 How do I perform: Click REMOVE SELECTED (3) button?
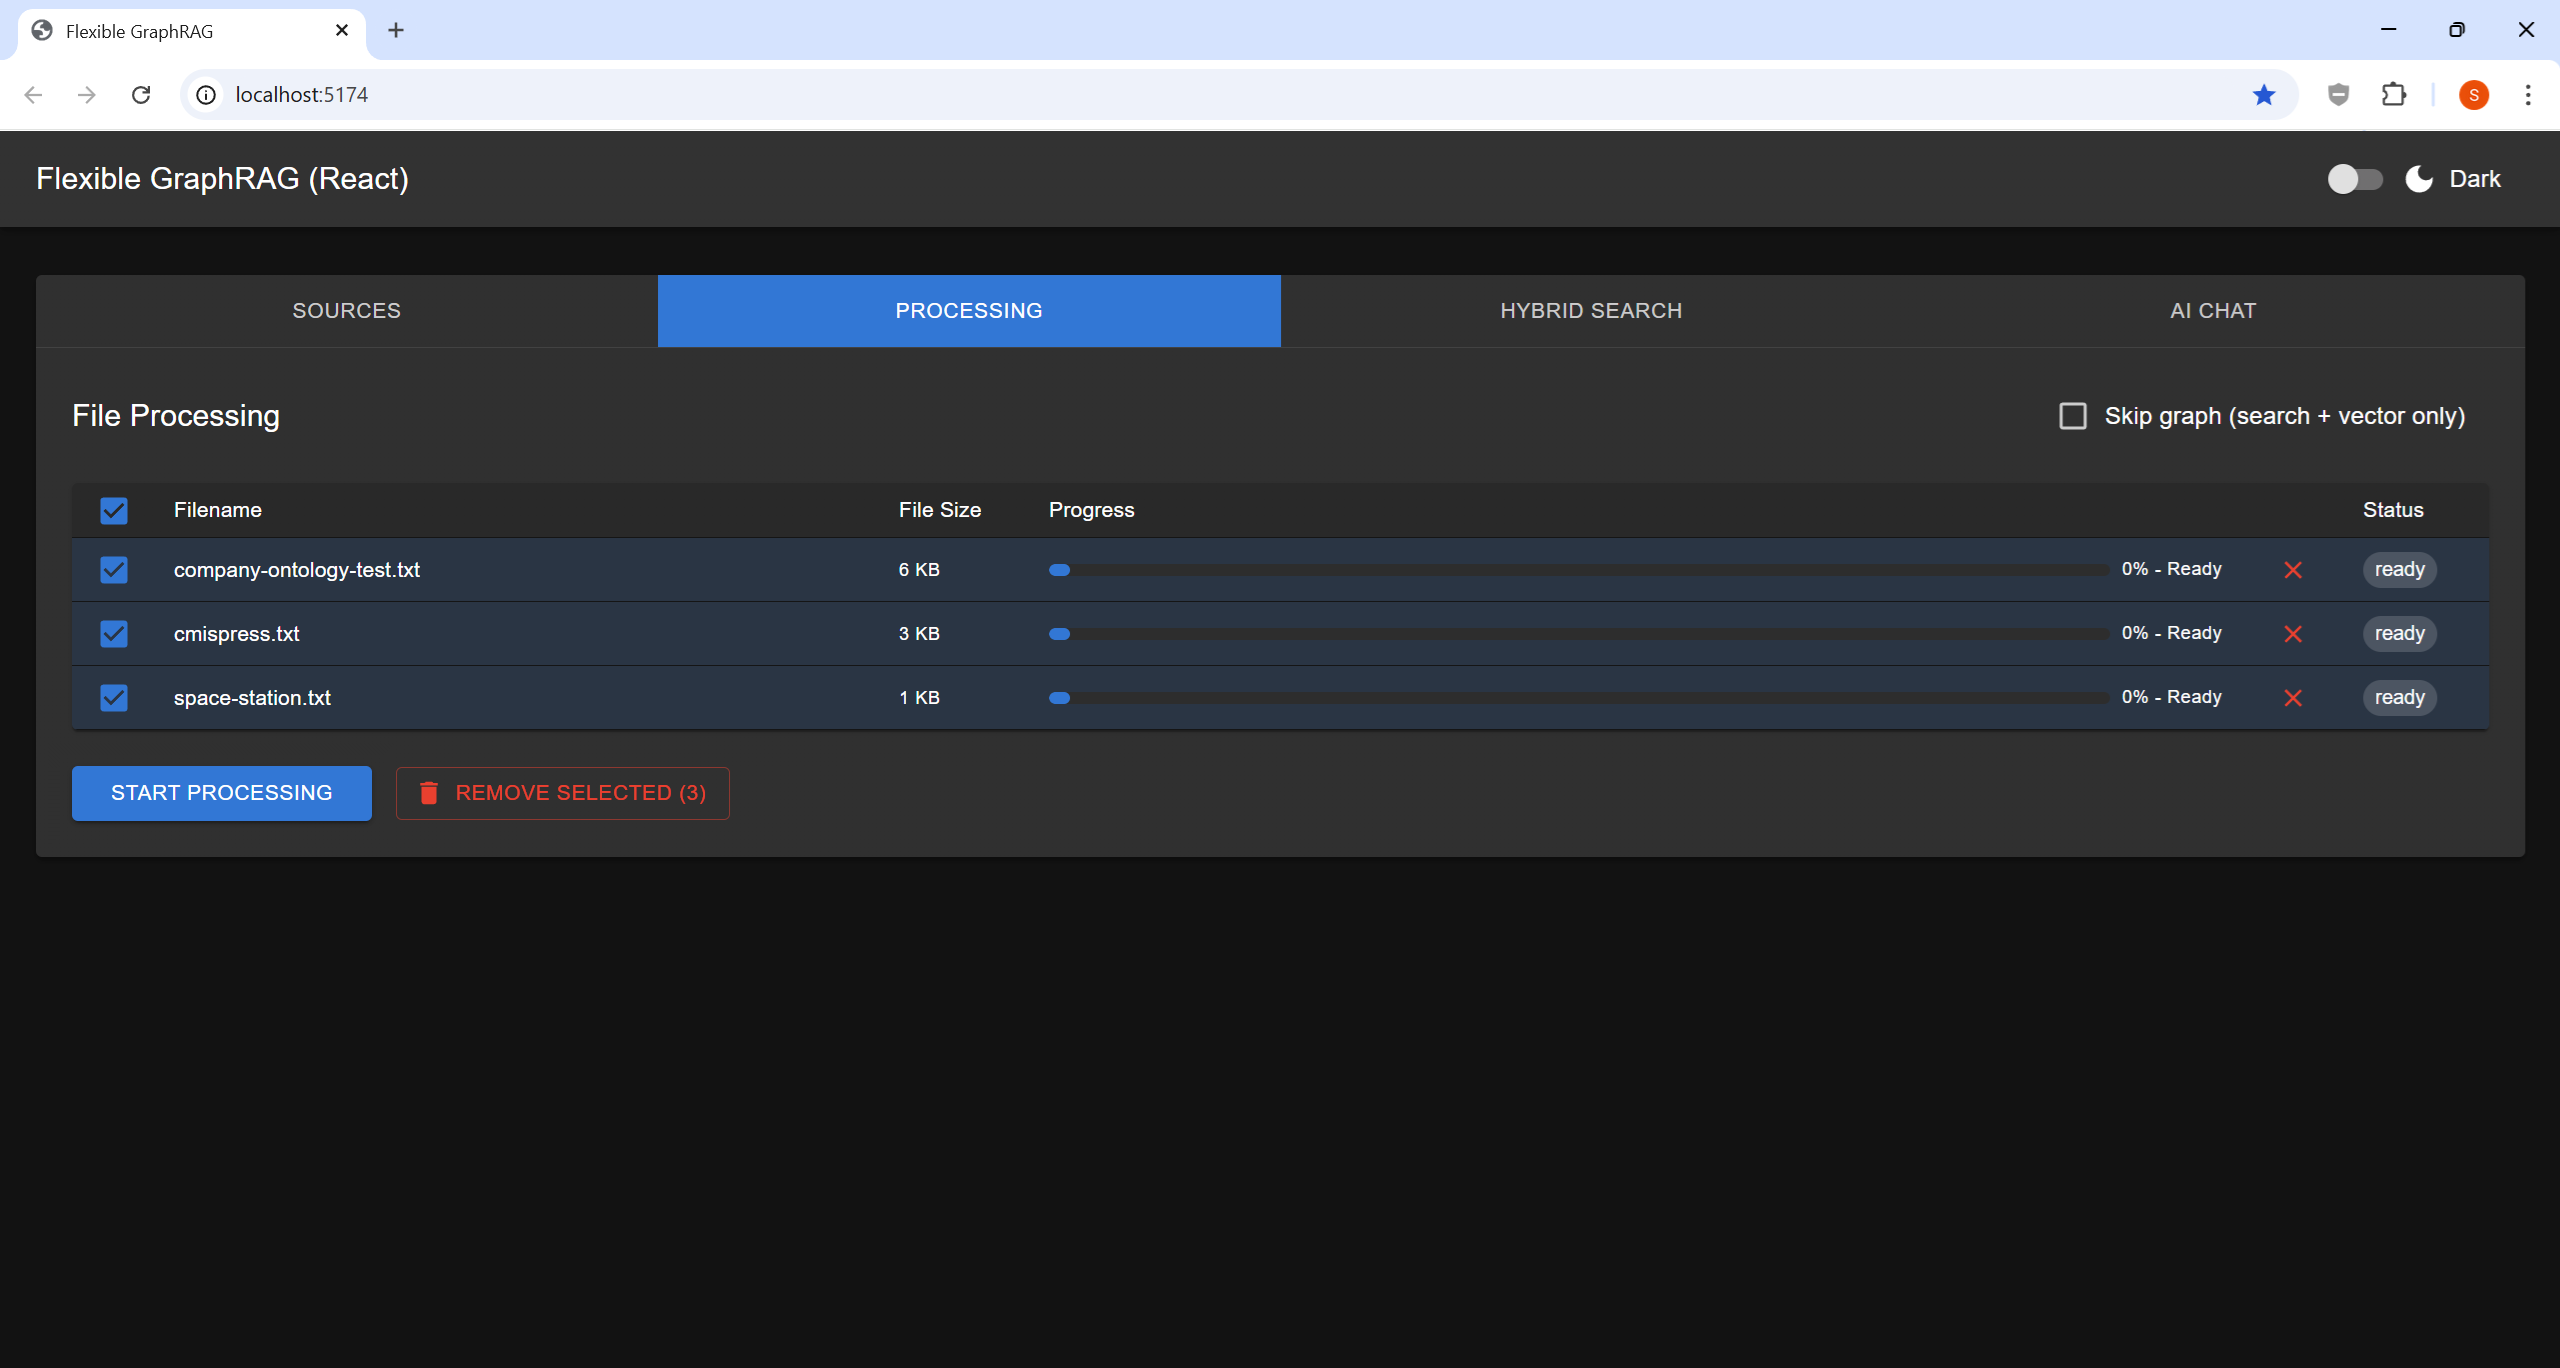563,792
